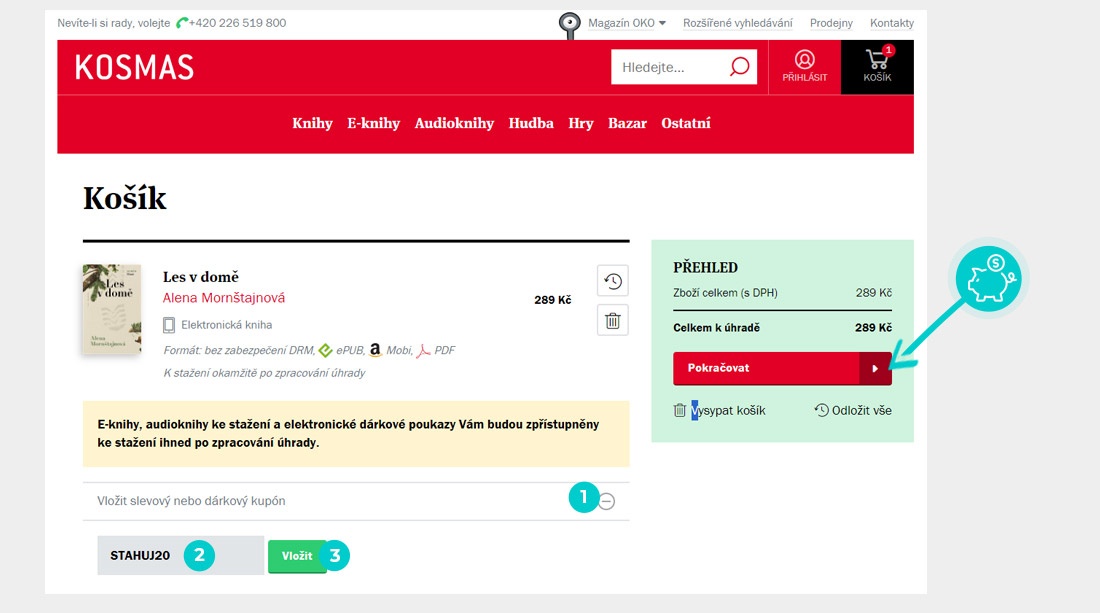Open Les v domě book cover thumbnail

[111, 309]
